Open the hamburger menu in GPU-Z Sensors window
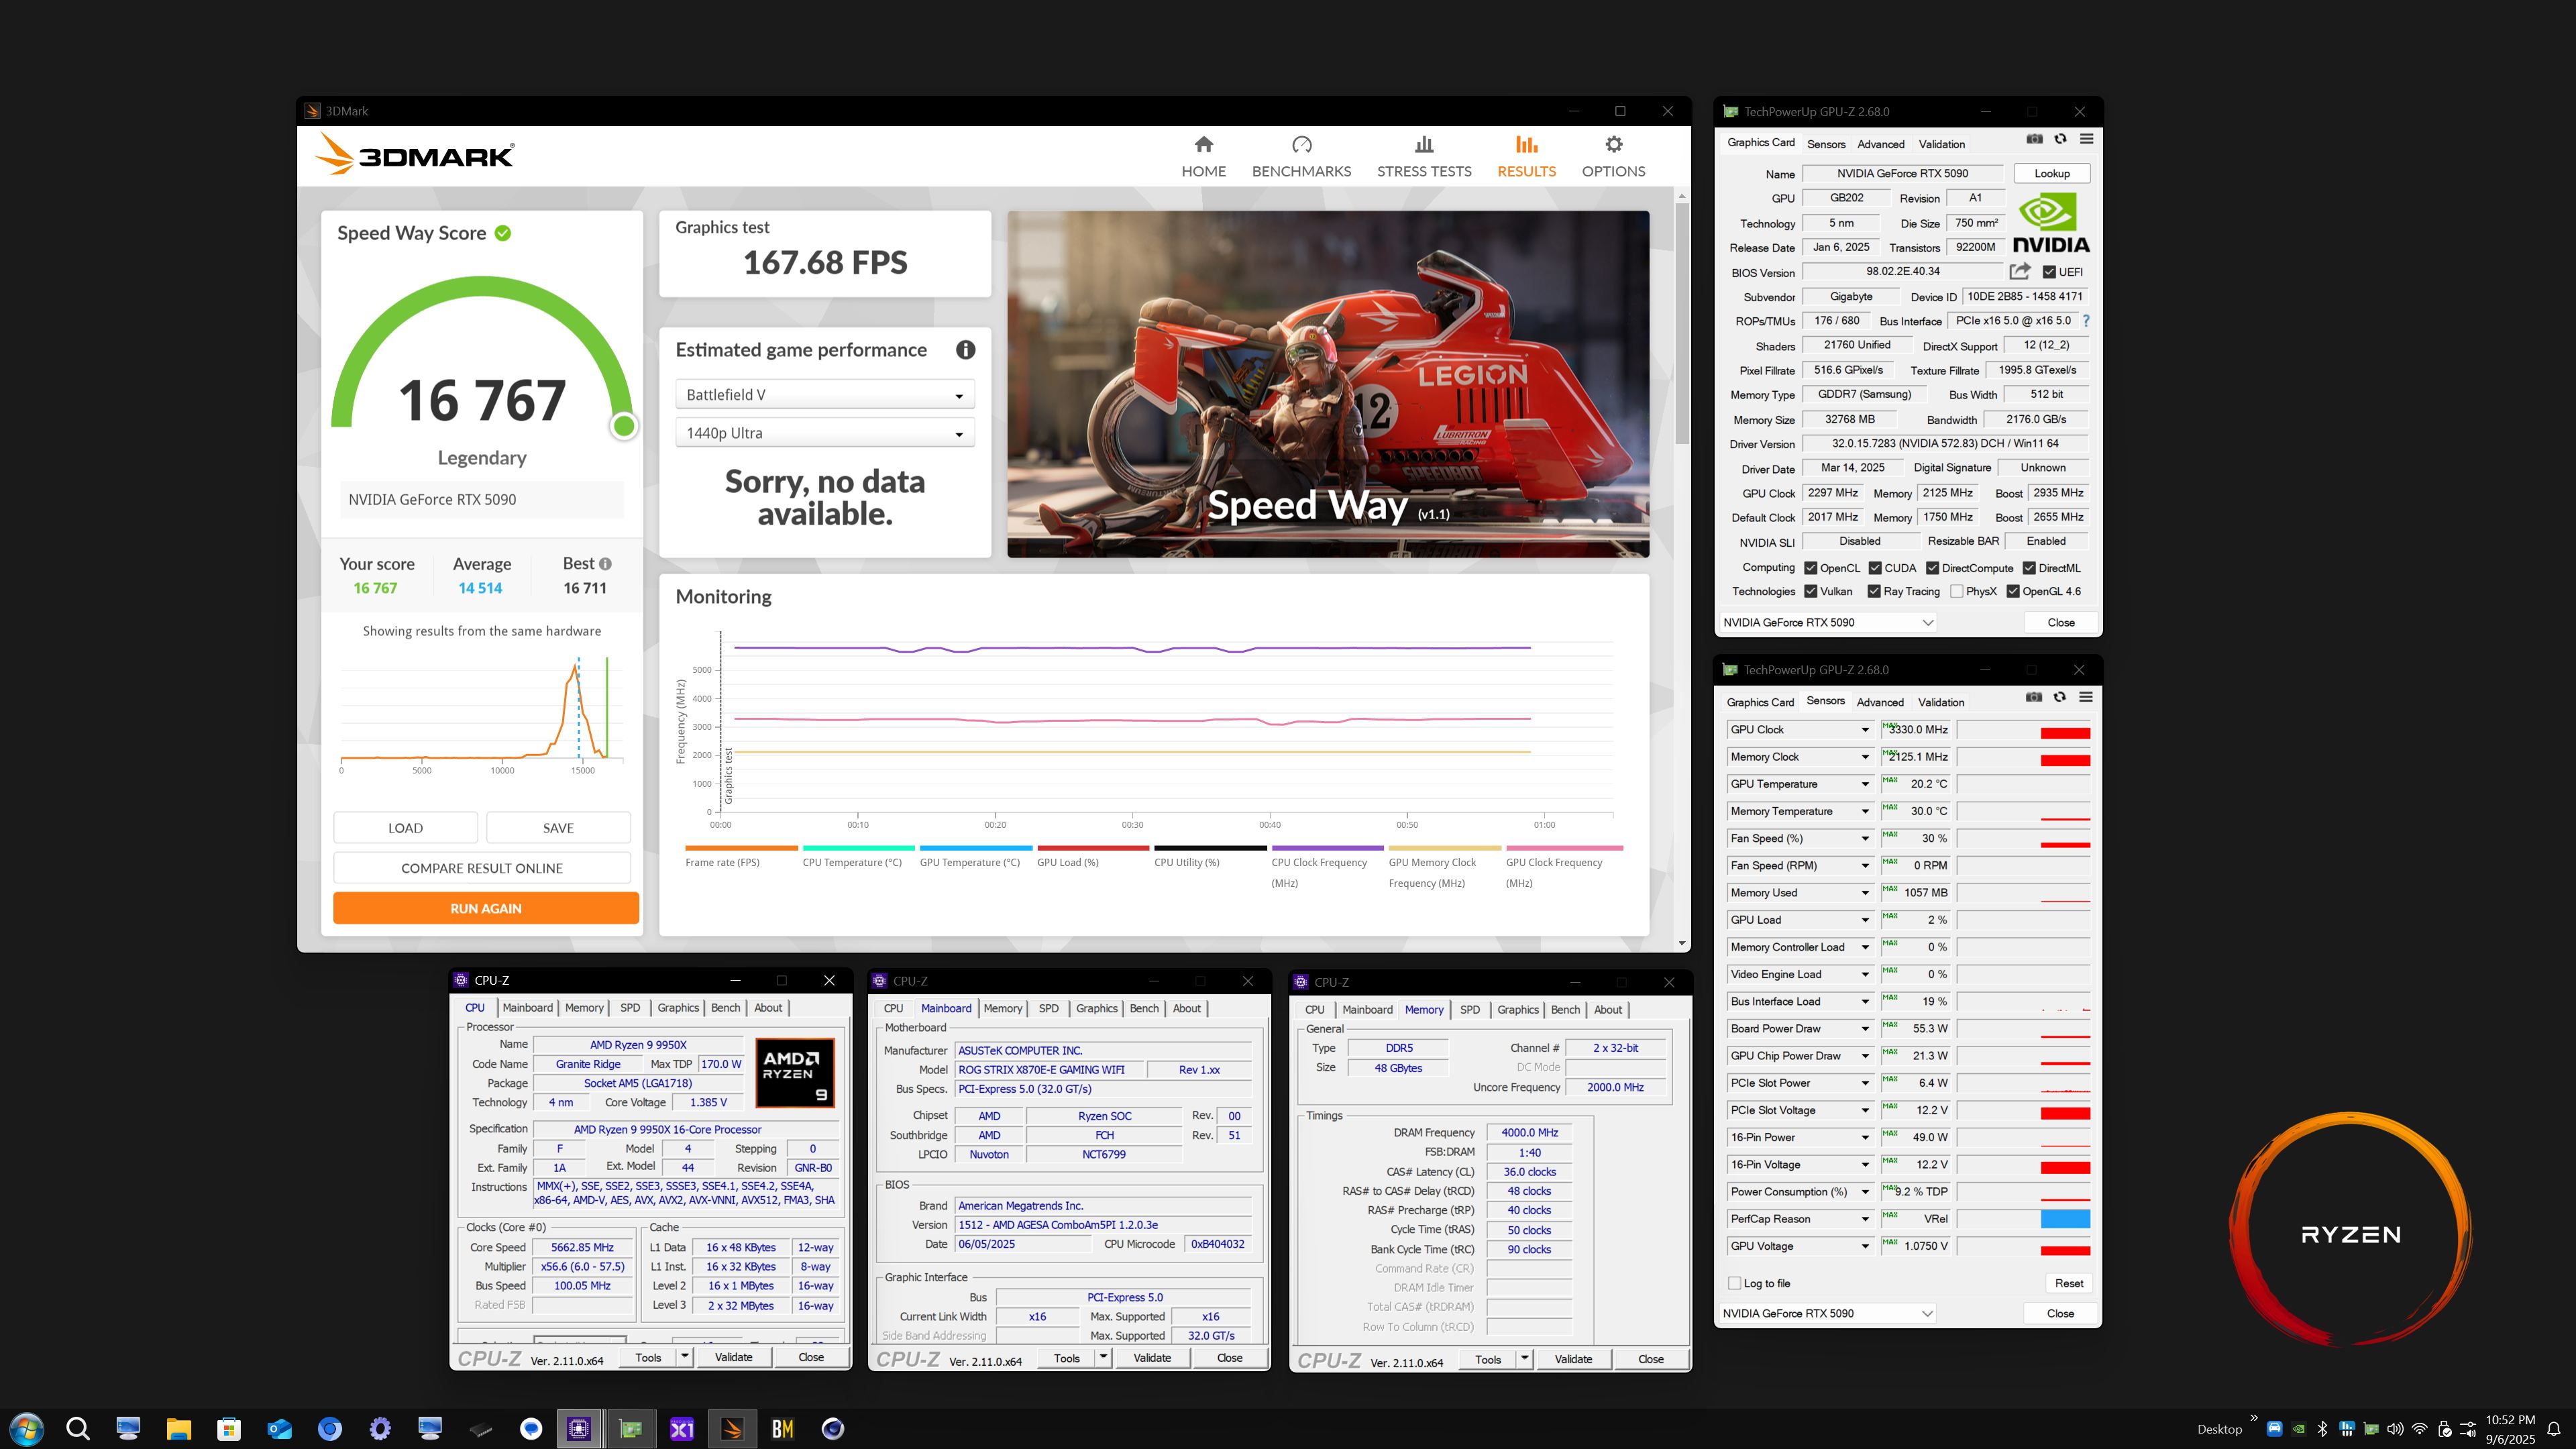Screen dimensions: 2576x1449 tap(2085, 697)
